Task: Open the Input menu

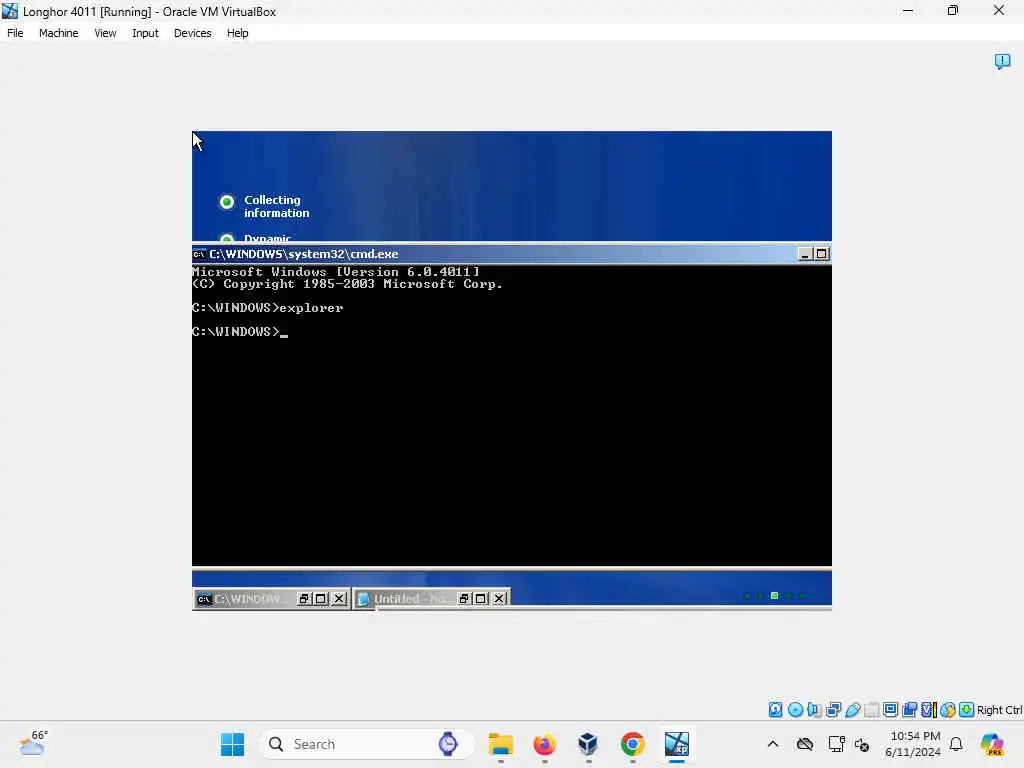Action: coord(145,33)
